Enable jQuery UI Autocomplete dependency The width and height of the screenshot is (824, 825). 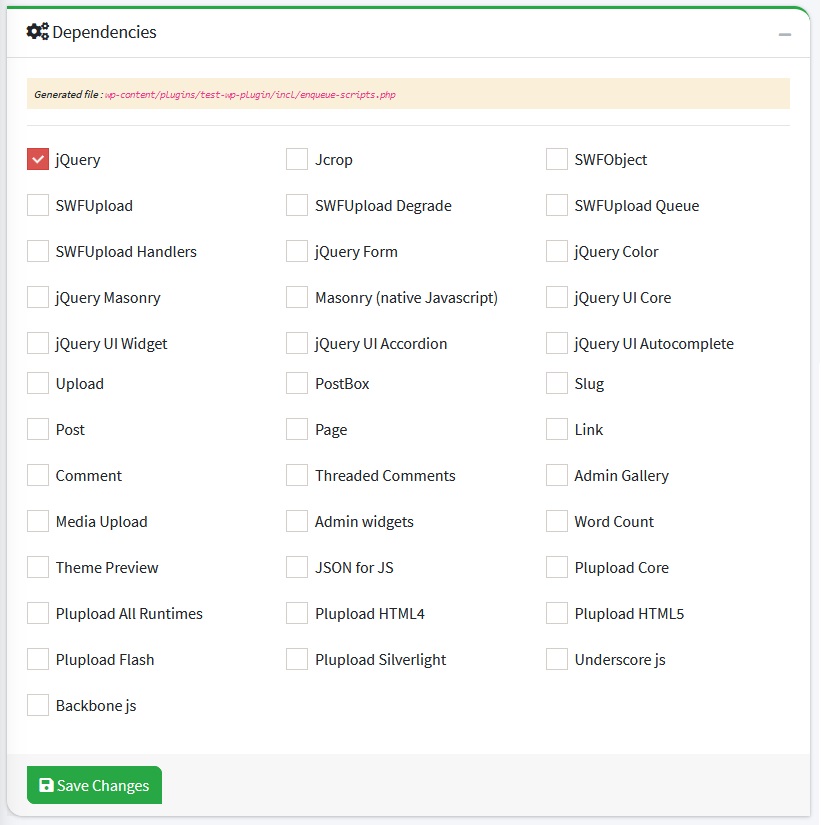(557, 343)
